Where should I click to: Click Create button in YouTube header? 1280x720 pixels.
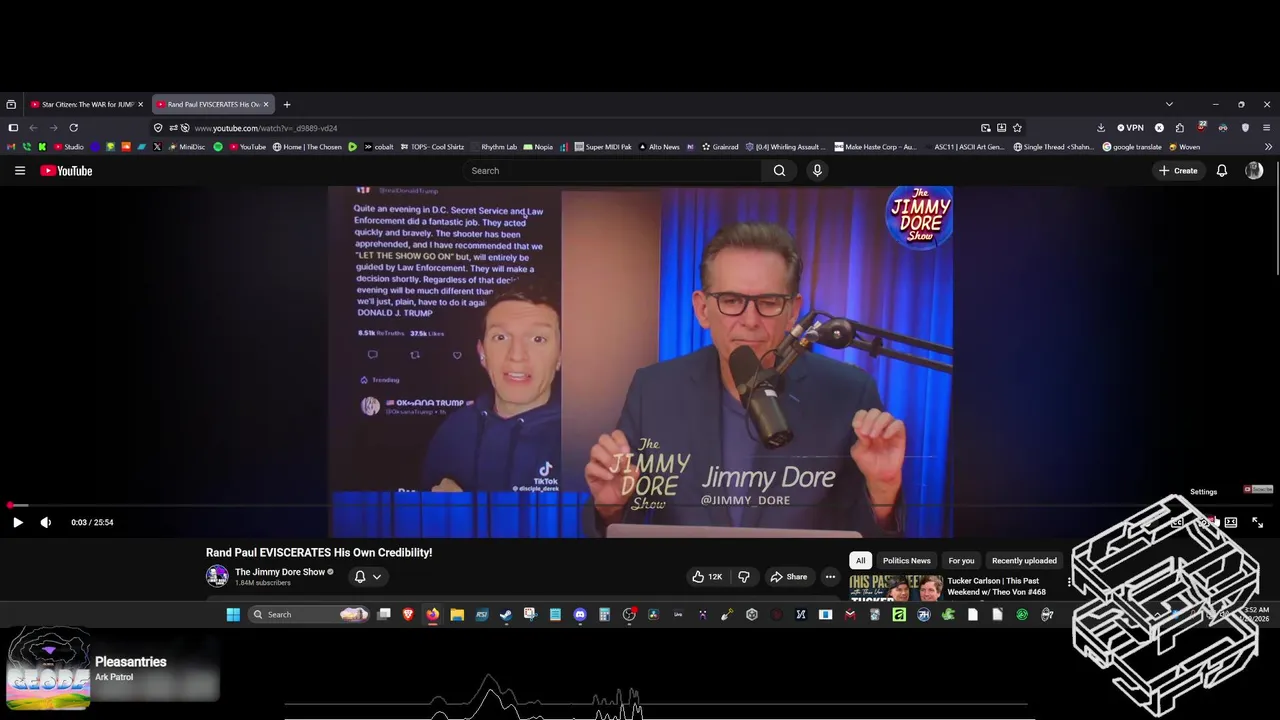[1178, 171]
